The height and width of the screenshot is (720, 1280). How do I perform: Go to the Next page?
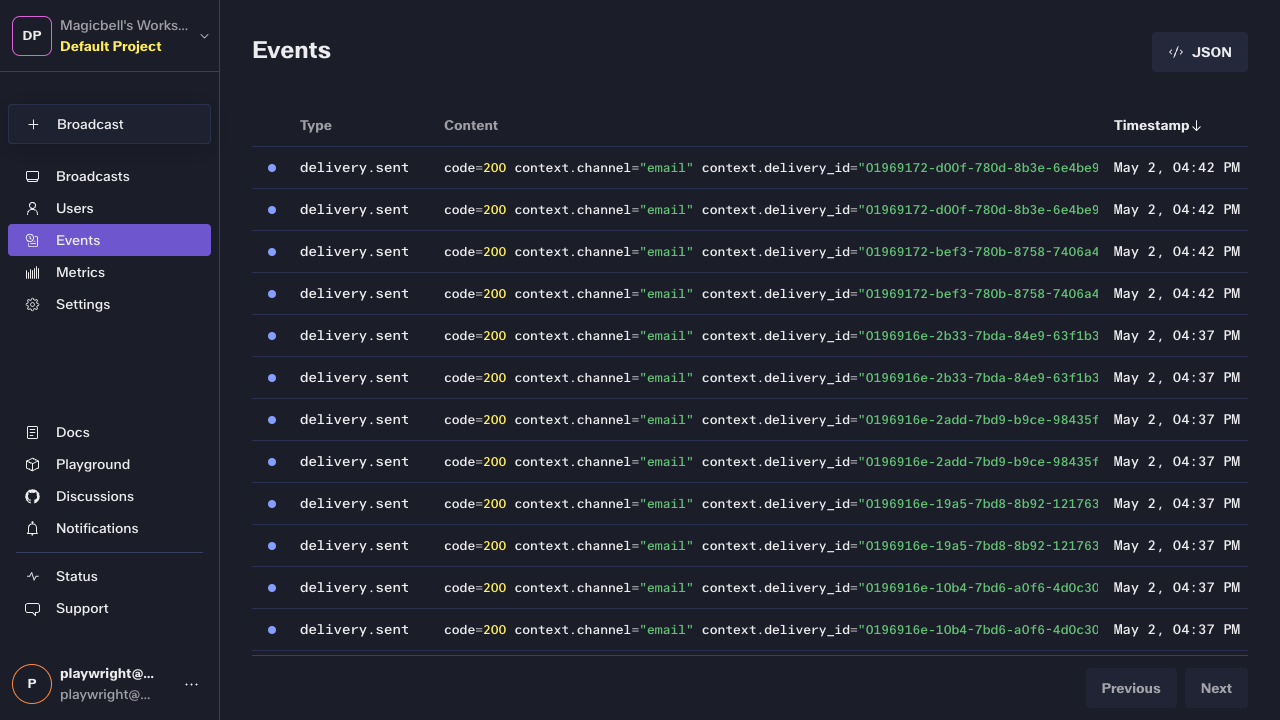click(1216, 688)
